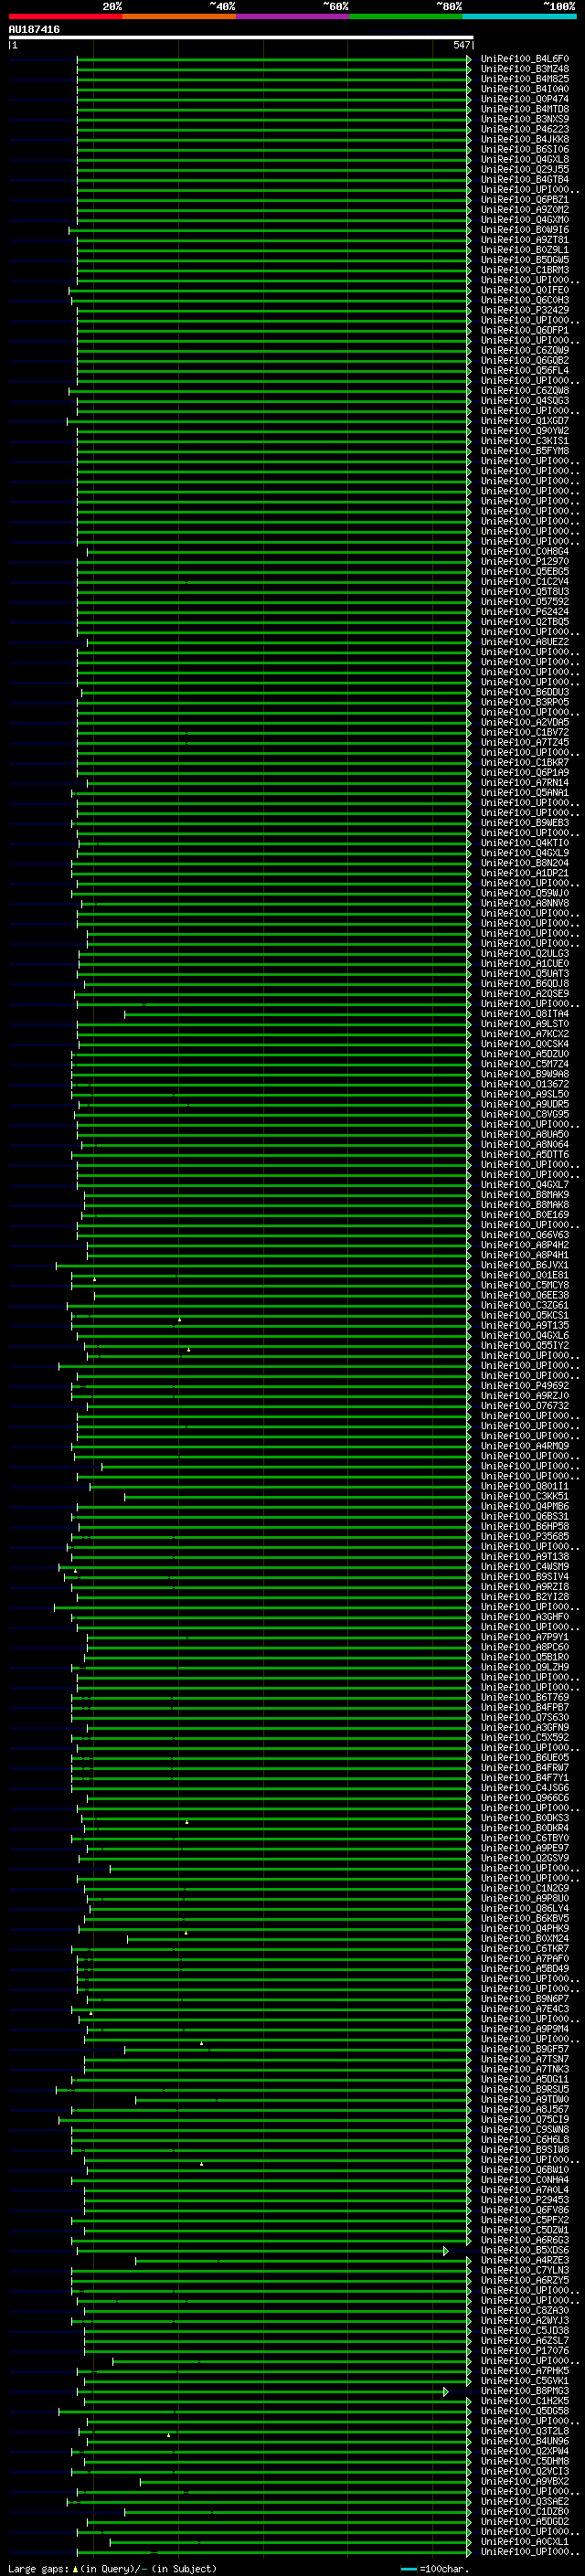Image resolution: width=585 pixels, height=2576 pixels.
Task: Open hit UniRef100_B4I0A0
Action: tap(524, 89)
